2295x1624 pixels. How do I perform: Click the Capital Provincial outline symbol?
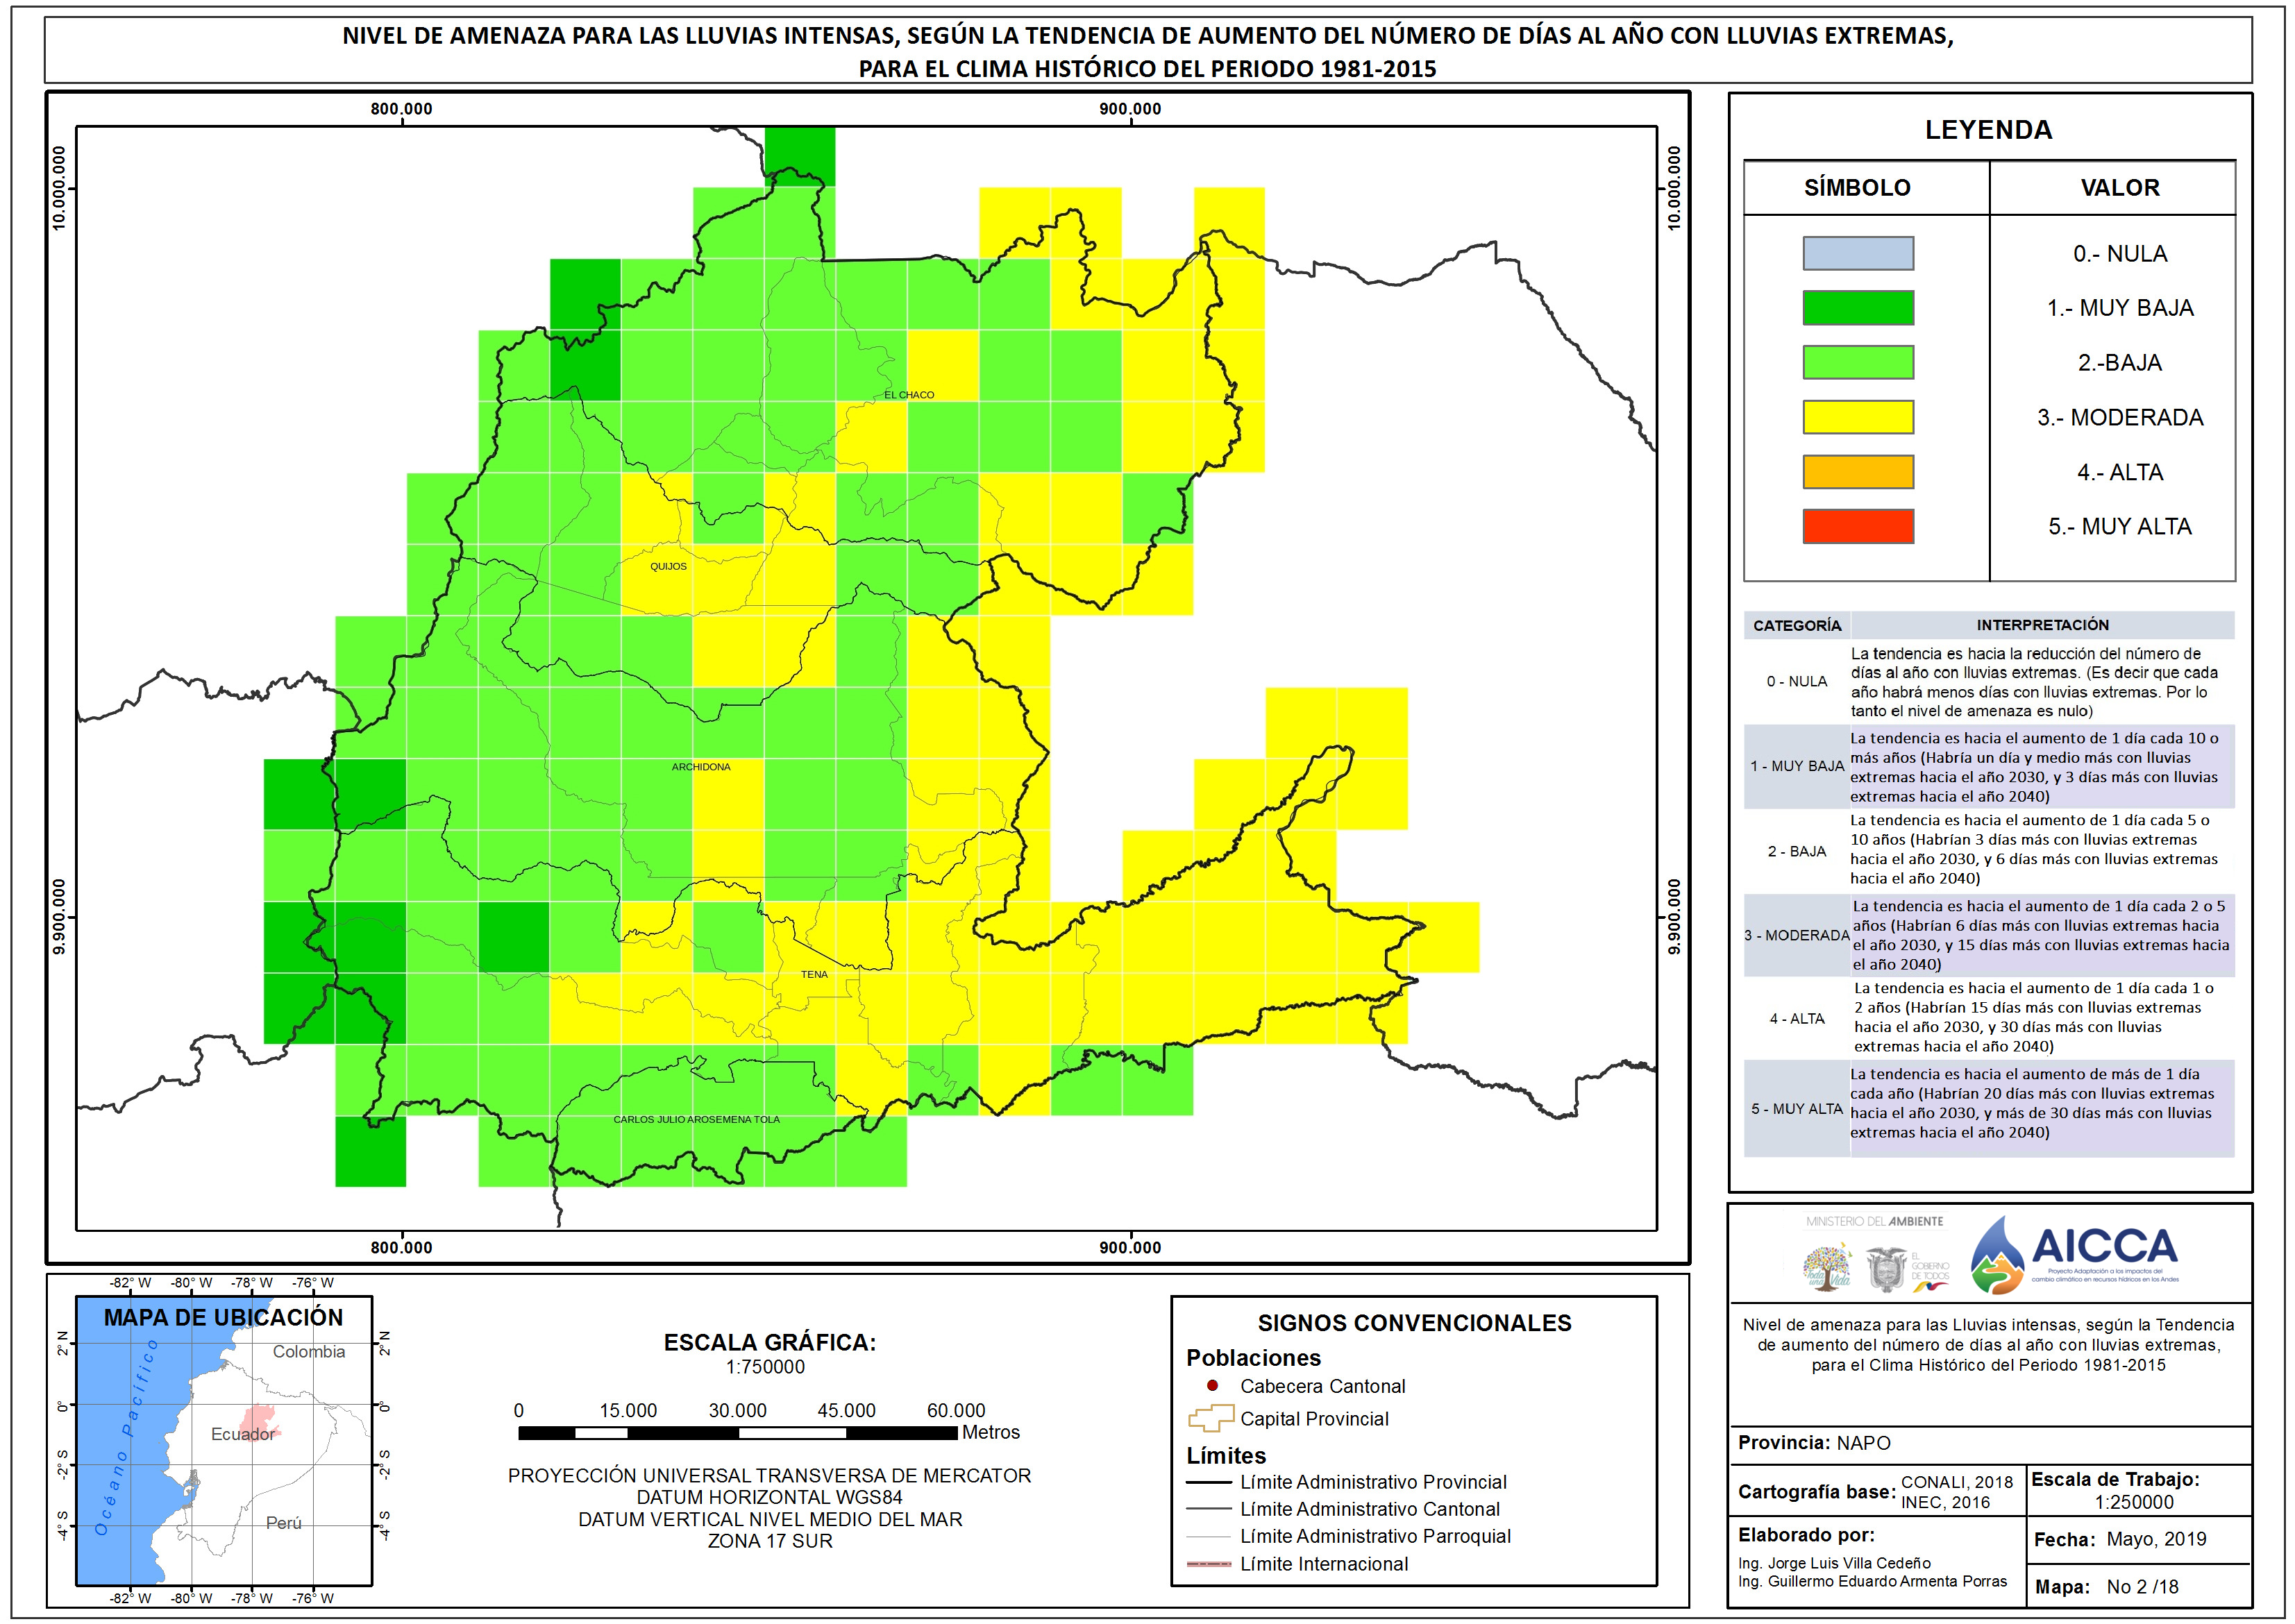pos(1209,1418)
